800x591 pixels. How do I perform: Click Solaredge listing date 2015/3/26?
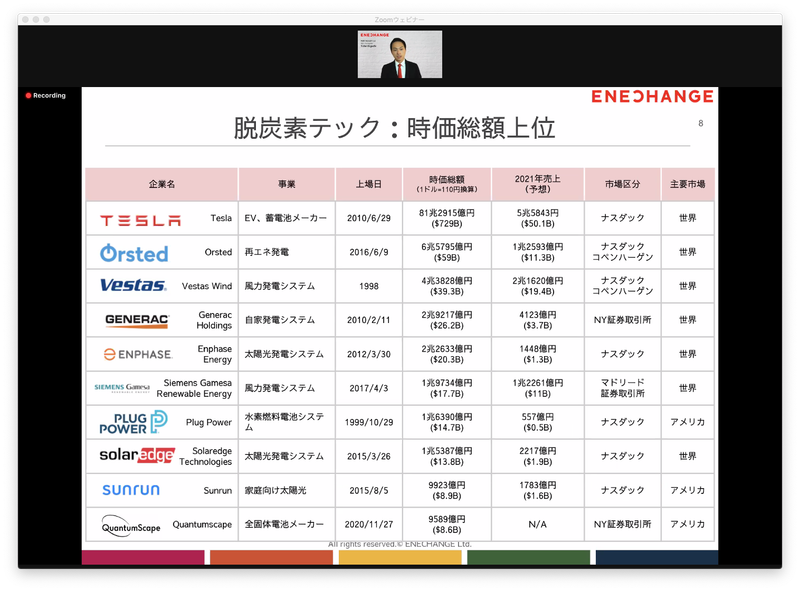pos(369,456)
